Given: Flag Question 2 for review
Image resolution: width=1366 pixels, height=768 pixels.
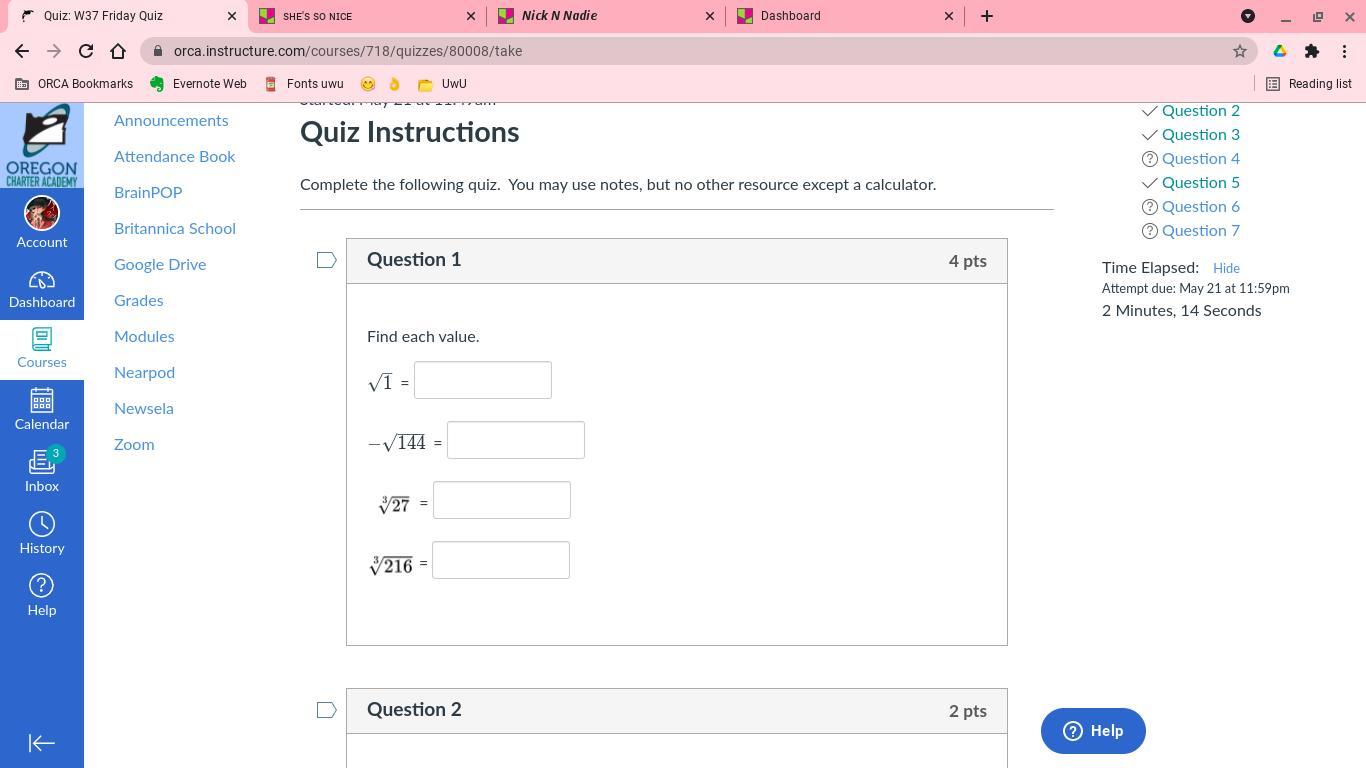Looking at the screenshot, I should click(x=326, y=710).
